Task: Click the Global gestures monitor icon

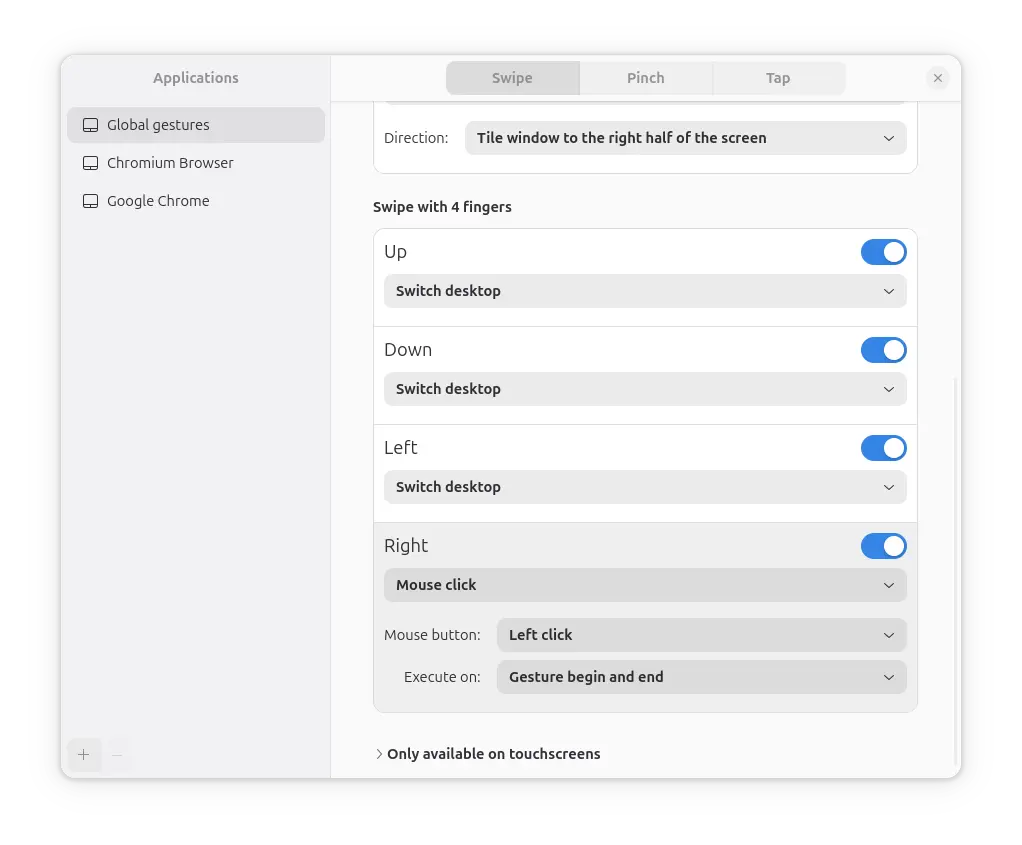Action: (x=91, y=125)
